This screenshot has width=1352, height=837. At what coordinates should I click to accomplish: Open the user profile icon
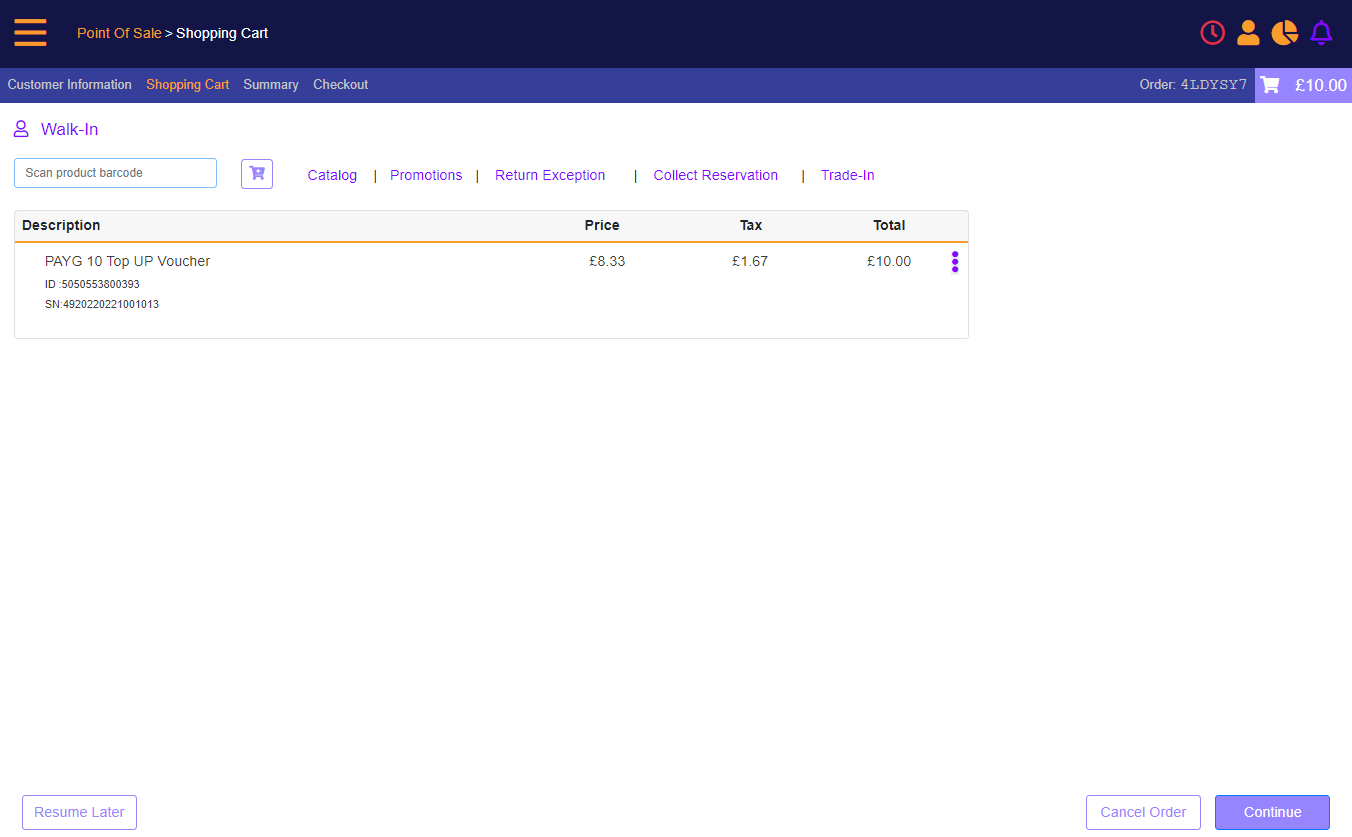[1248, 33]
